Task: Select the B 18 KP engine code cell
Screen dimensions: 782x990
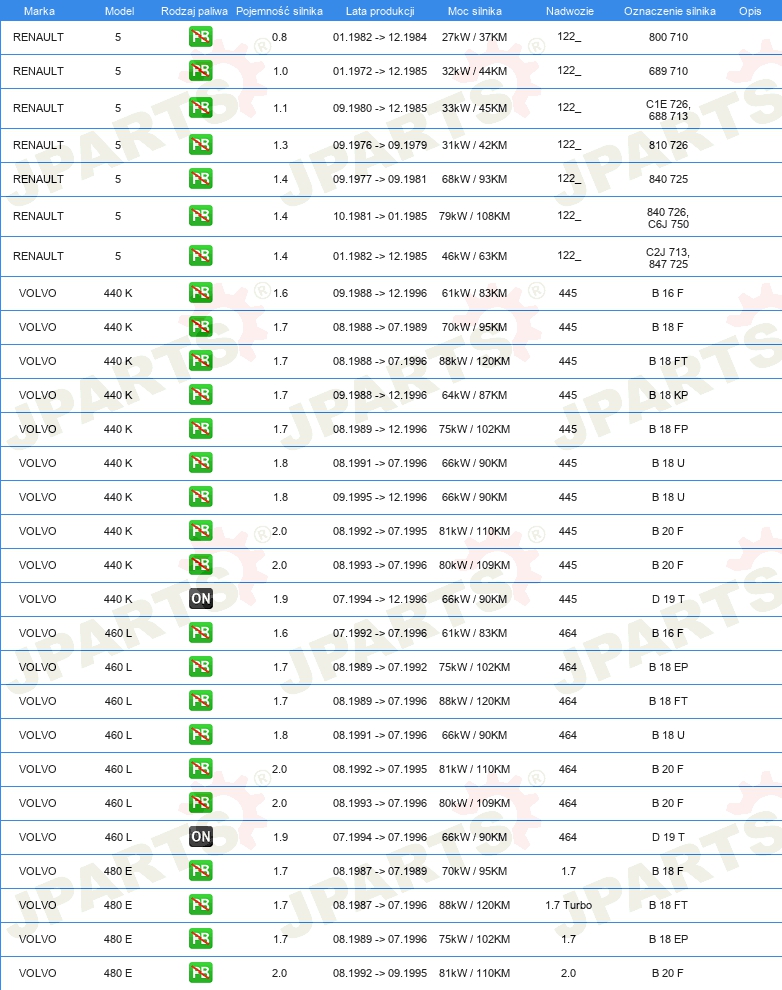Action: coord(668,395)
